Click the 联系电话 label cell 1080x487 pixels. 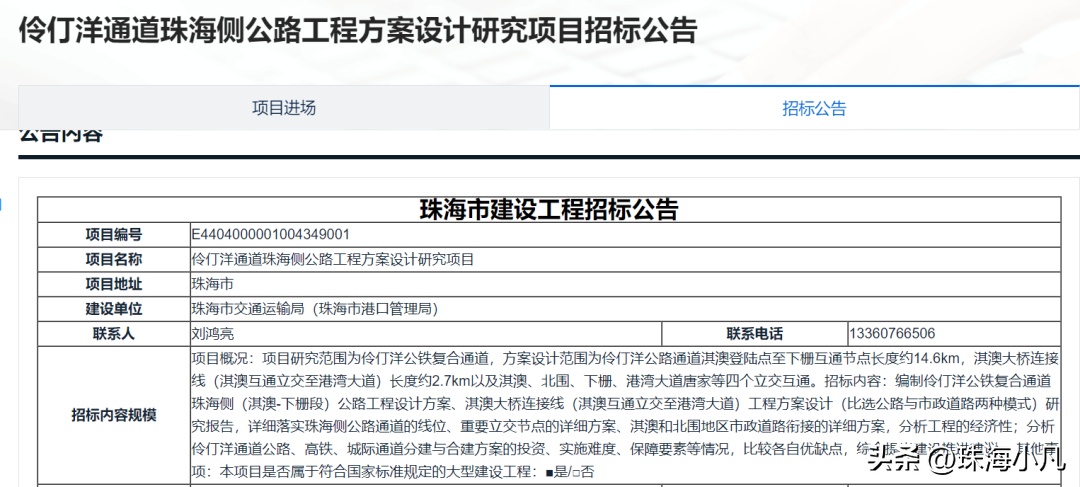pos(755,334)
